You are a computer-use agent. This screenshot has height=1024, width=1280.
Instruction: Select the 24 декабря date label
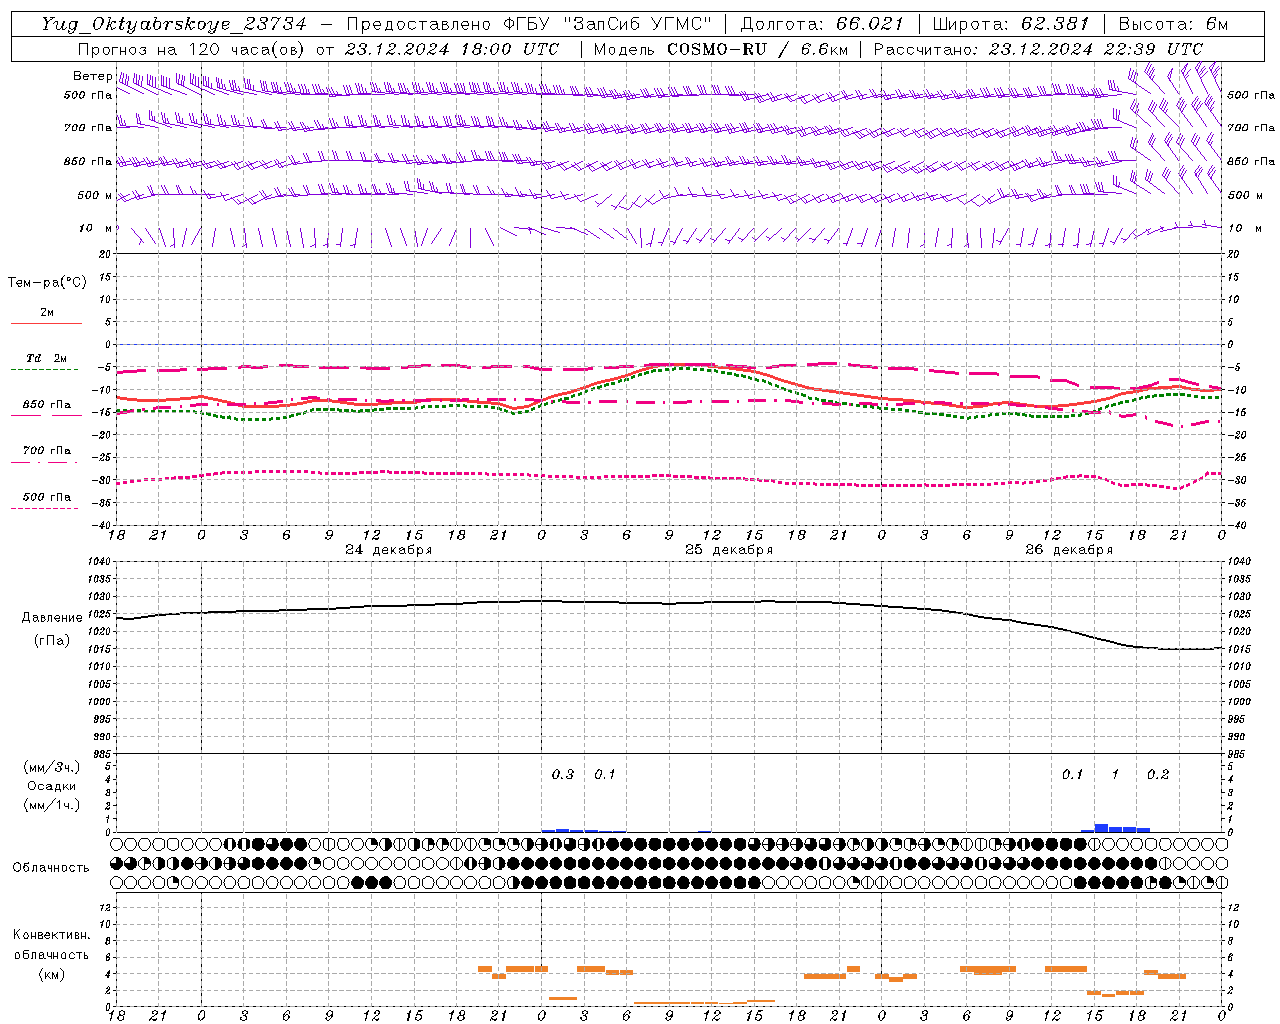point(389,550)
